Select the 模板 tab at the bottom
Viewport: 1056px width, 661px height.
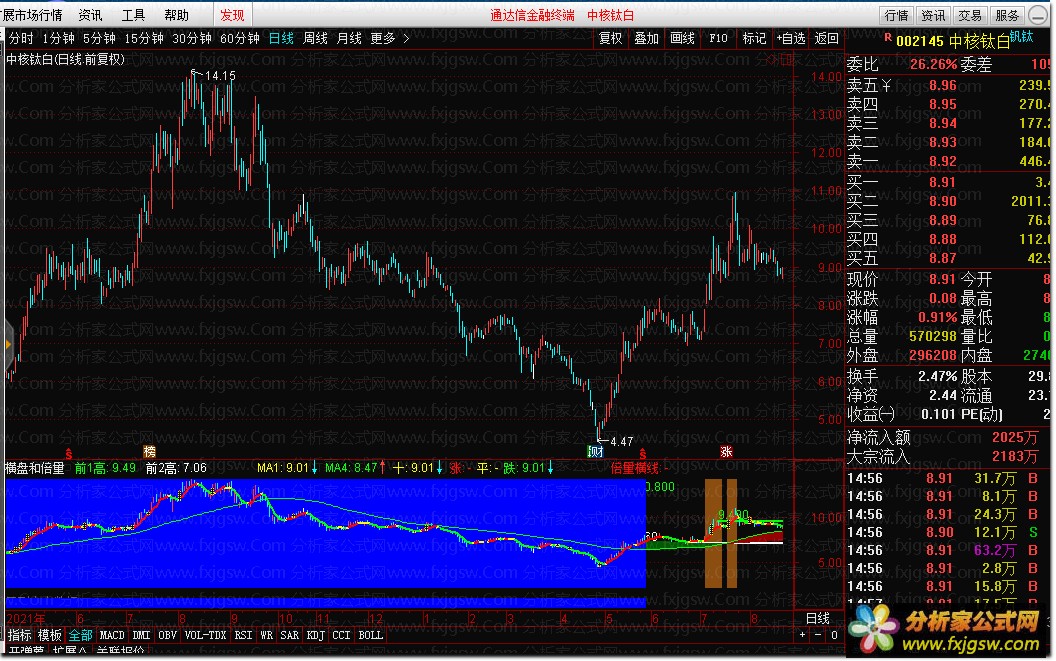click(x=50, y=635)
